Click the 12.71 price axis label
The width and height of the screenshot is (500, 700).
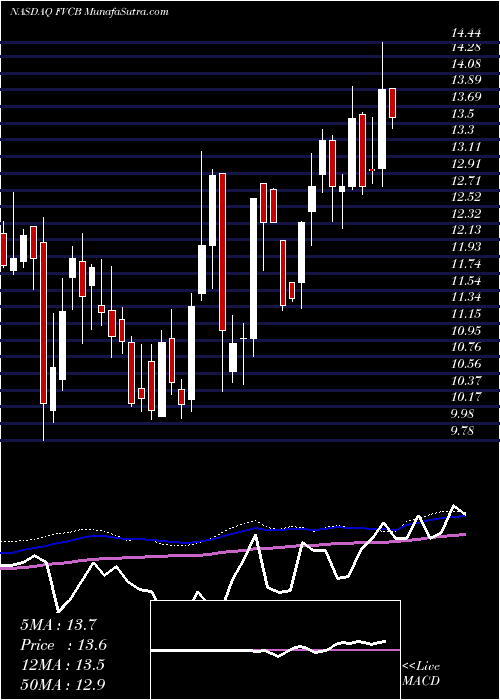pyautogui.click(x=466, y=181)
